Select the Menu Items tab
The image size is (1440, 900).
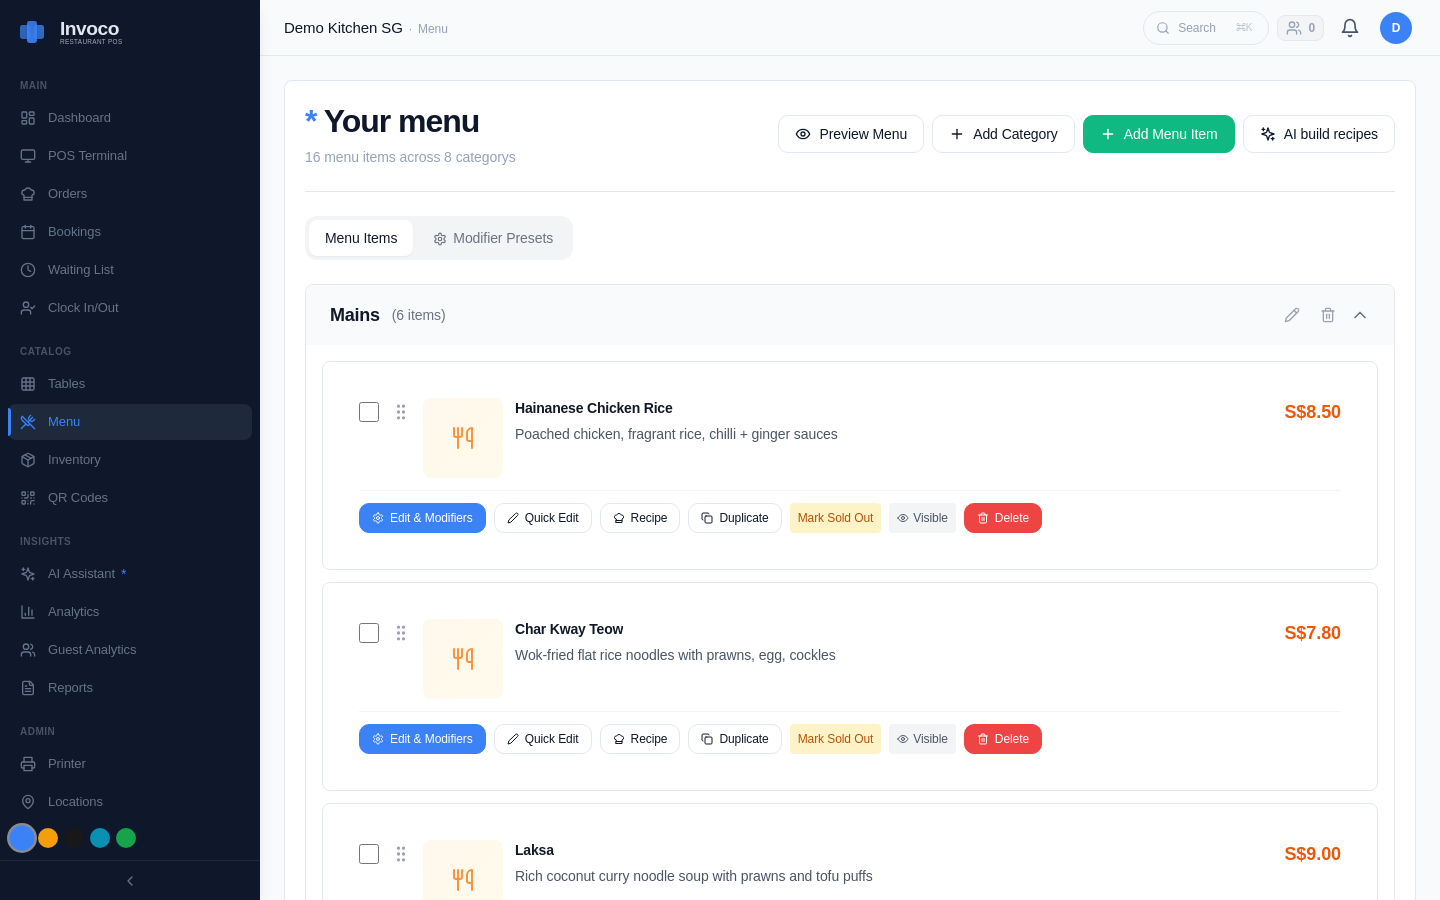coord(361,238)
